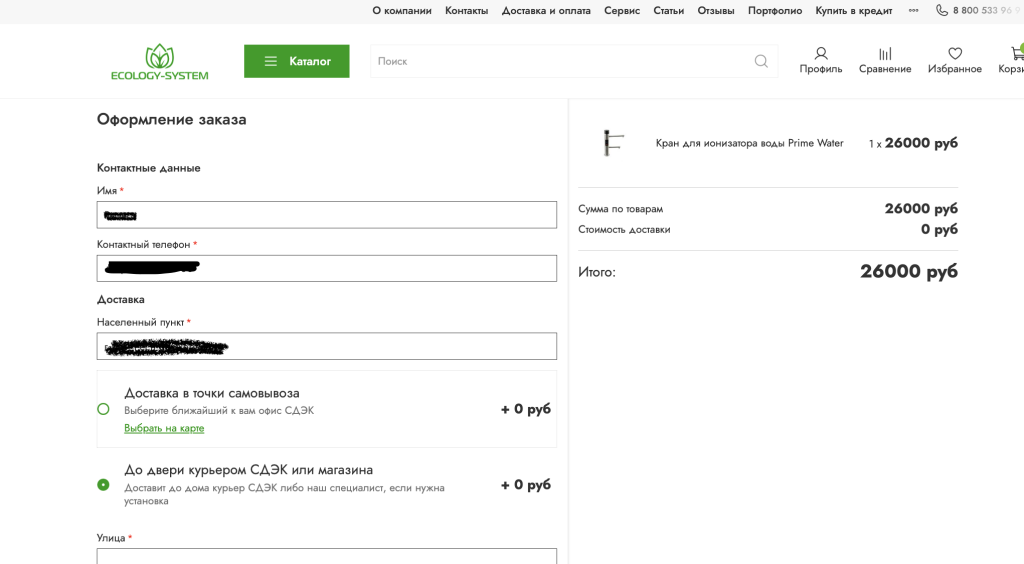Click the Выбрать на карте link
The height and width of the screenshot is (564, 1024).
pyautogui.click(x=164, y=428)
